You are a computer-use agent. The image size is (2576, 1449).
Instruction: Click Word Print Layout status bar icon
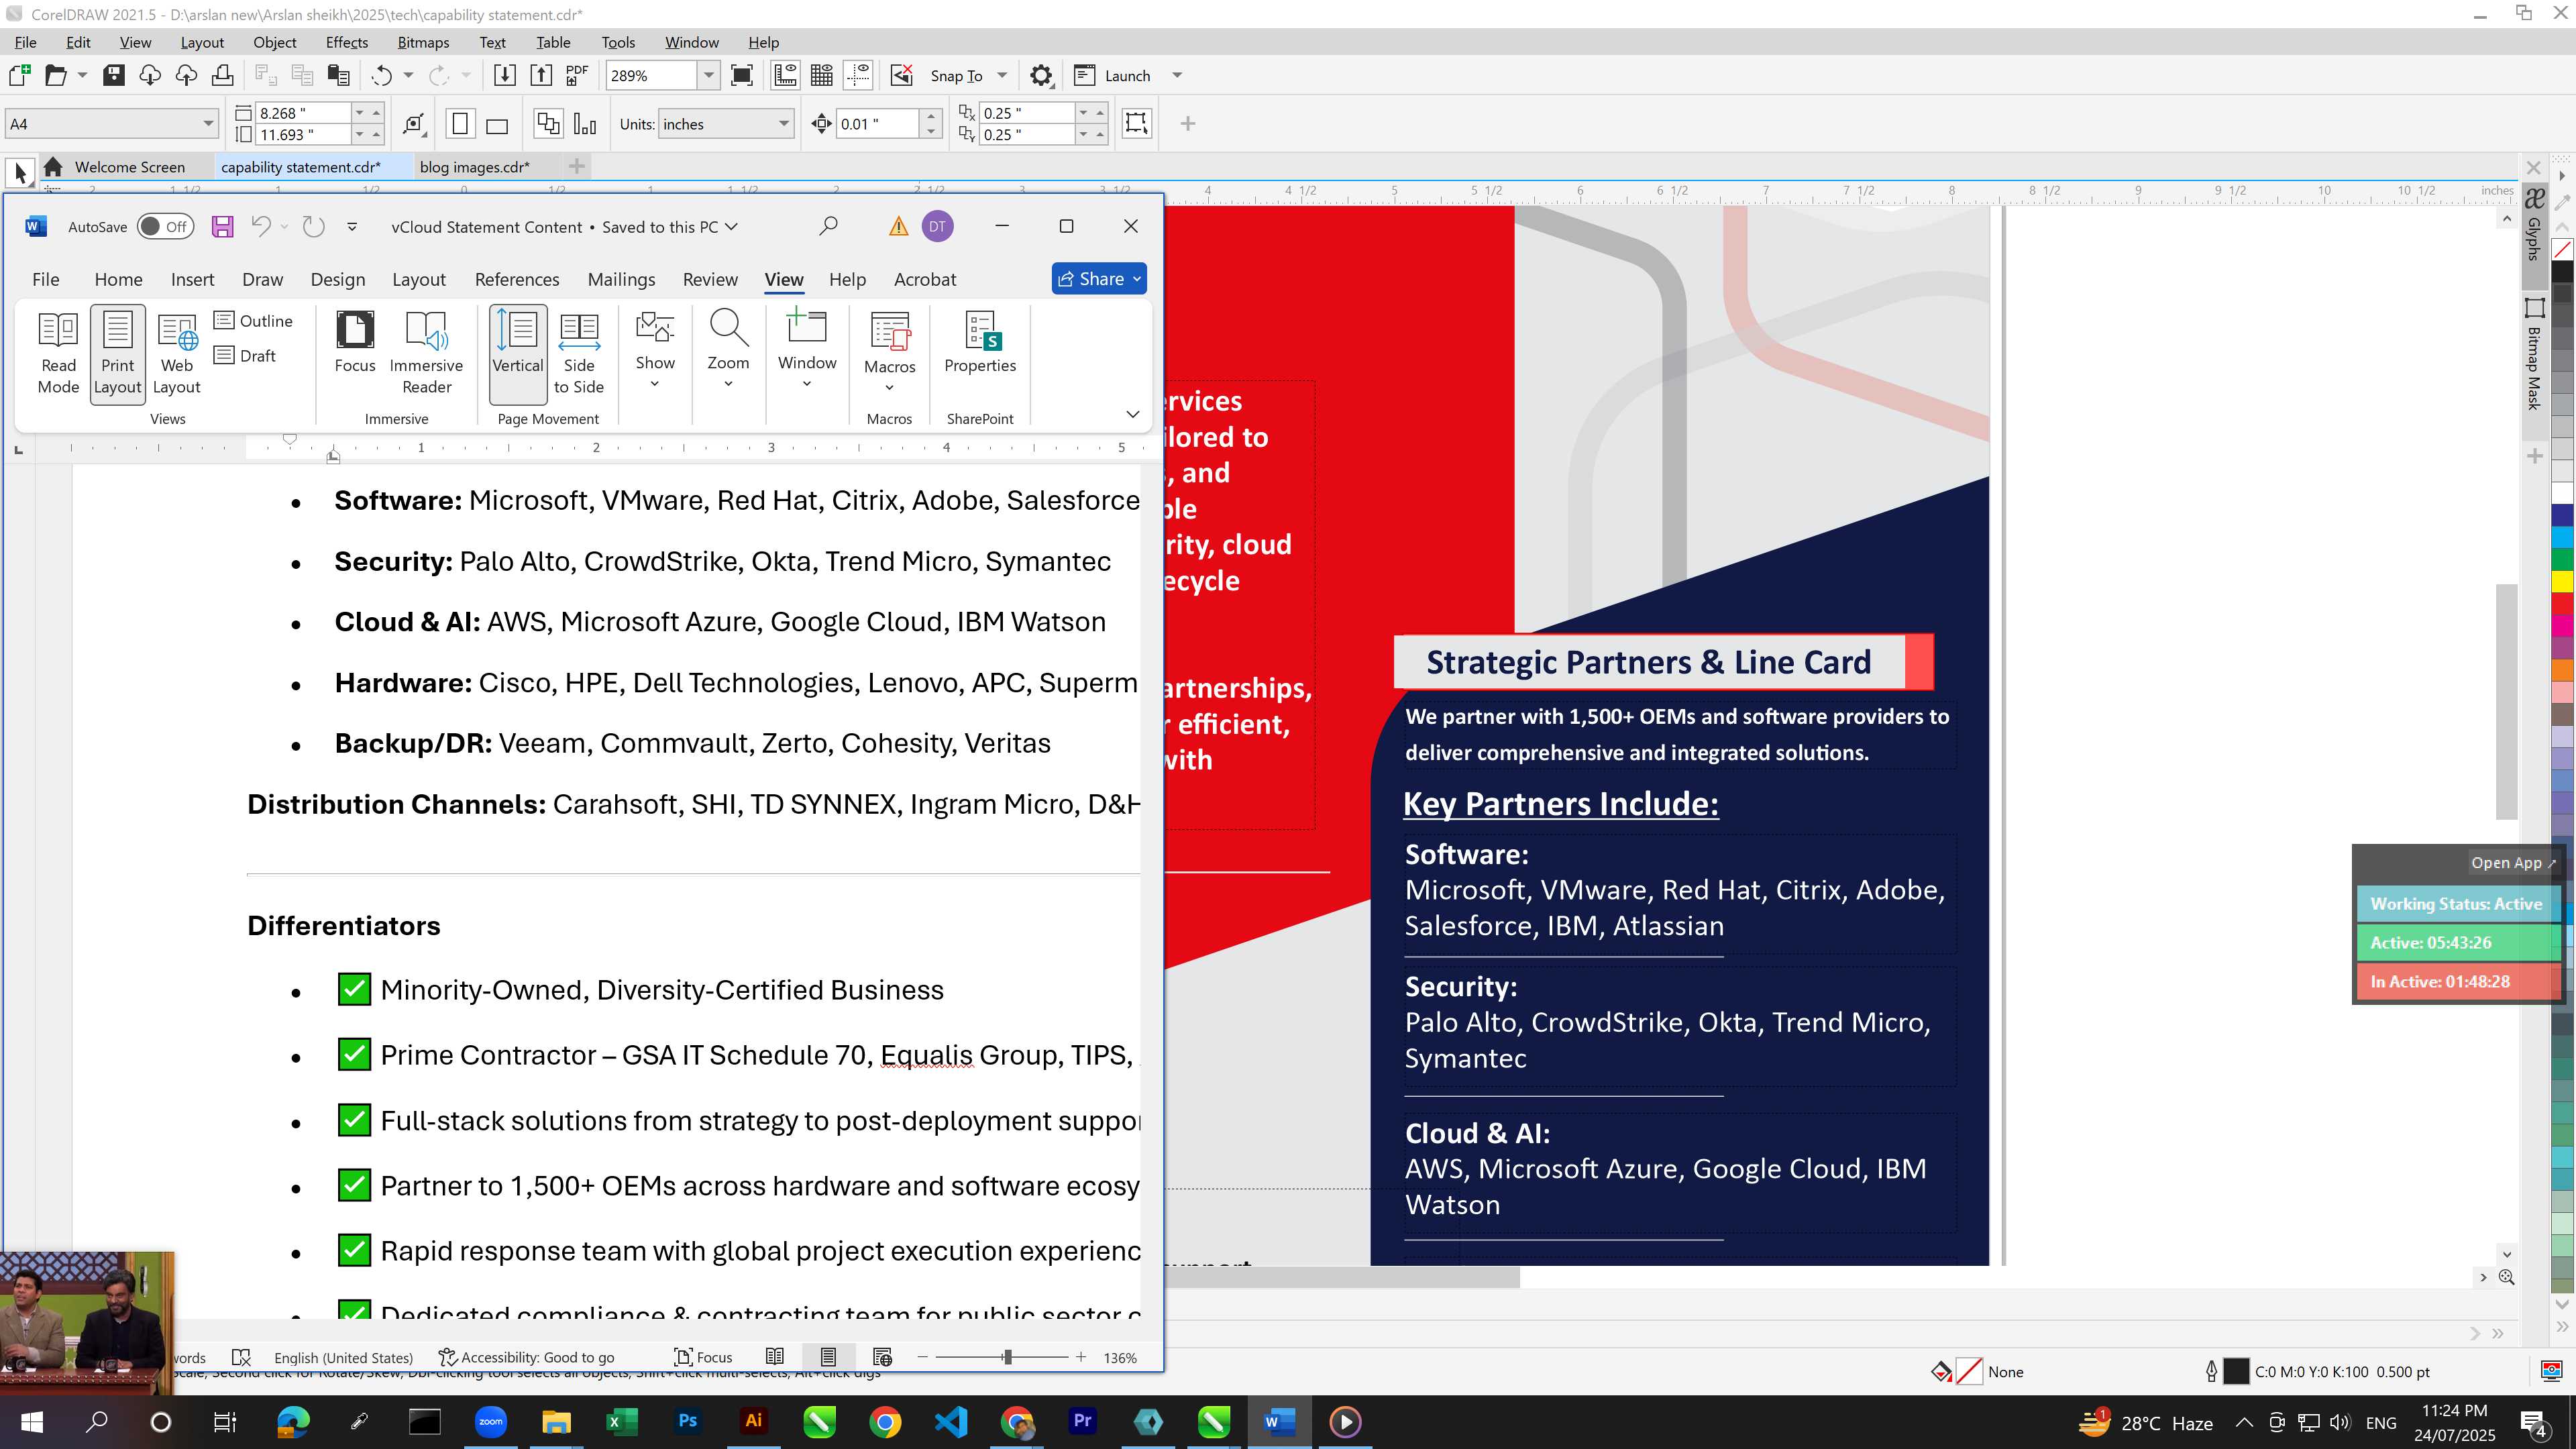[x=828, y=1357]
